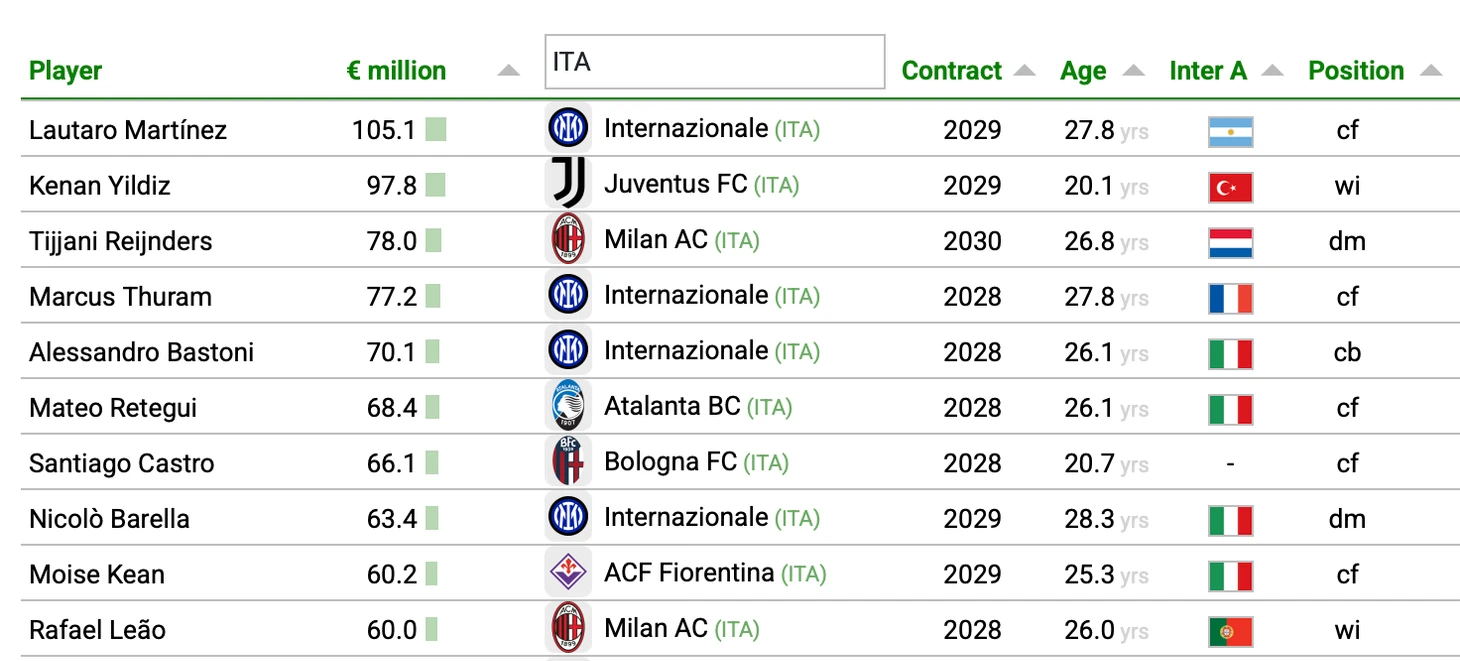The width and height of the screenshot is (1460, 661).
Task: Open Alessandro Bastoni player entry
Action: click(141, 352)
